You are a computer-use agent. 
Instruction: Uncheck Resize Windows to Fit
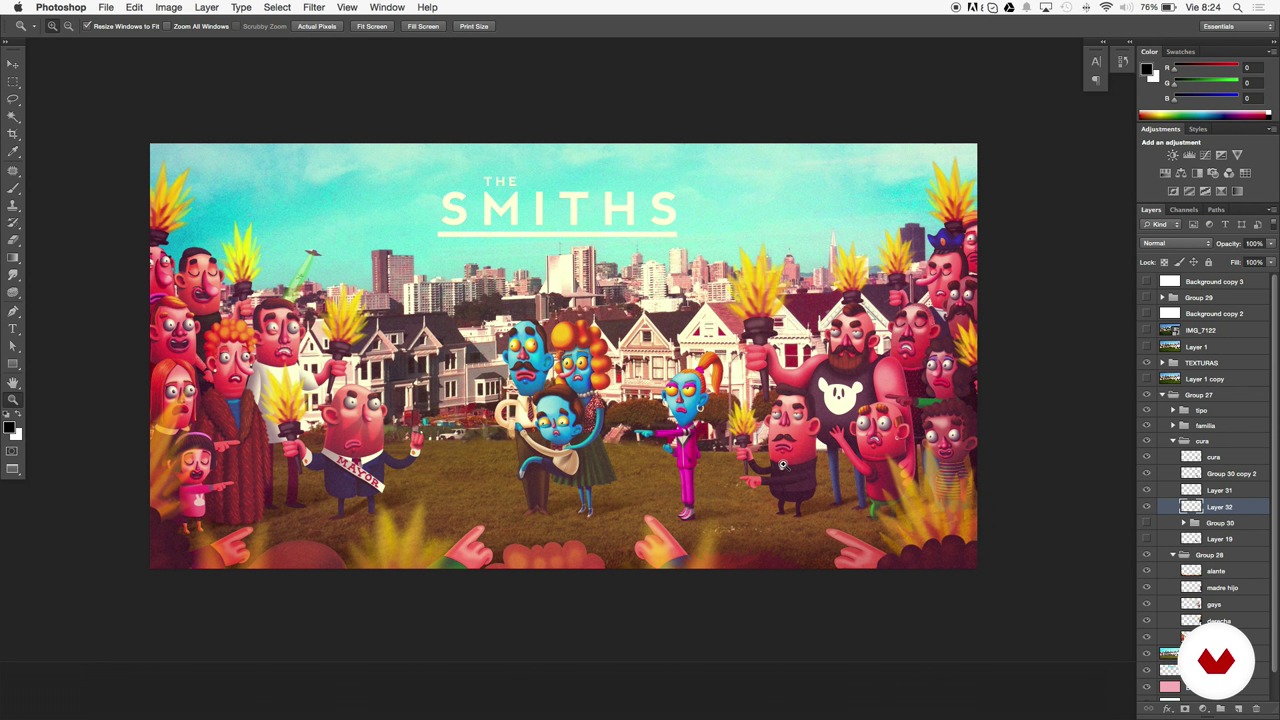coord(87,26)
